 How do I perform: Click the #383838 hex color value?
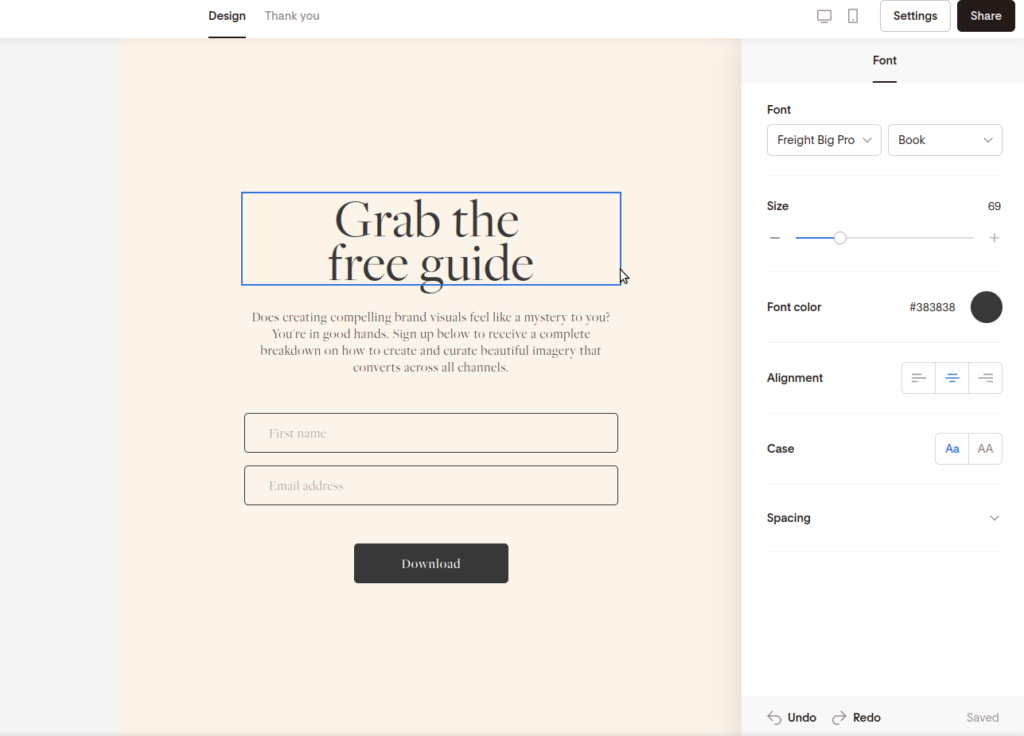point(932,308)
